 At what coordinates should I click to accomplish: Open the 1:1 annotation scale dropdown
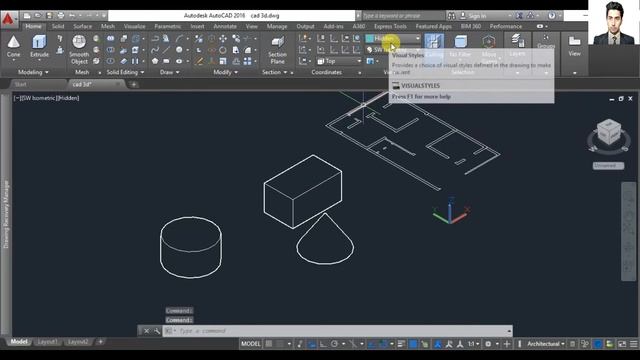tap(473, 344)
